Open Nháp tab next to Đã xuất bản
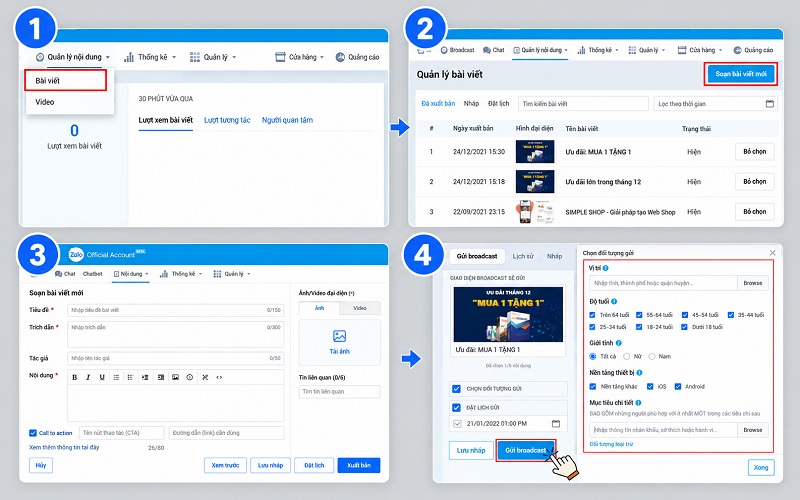 [x=471, y=104]
